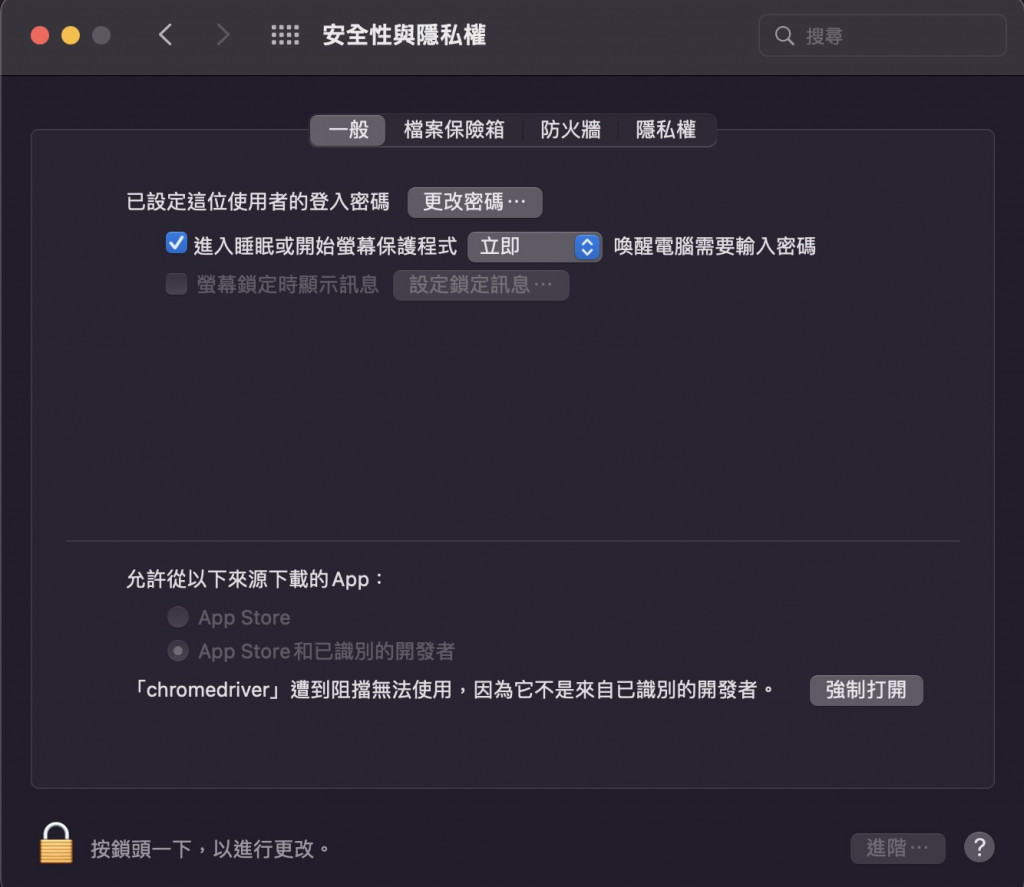Click 強制打開 to allow chromedriver

(x=866, y=690)
